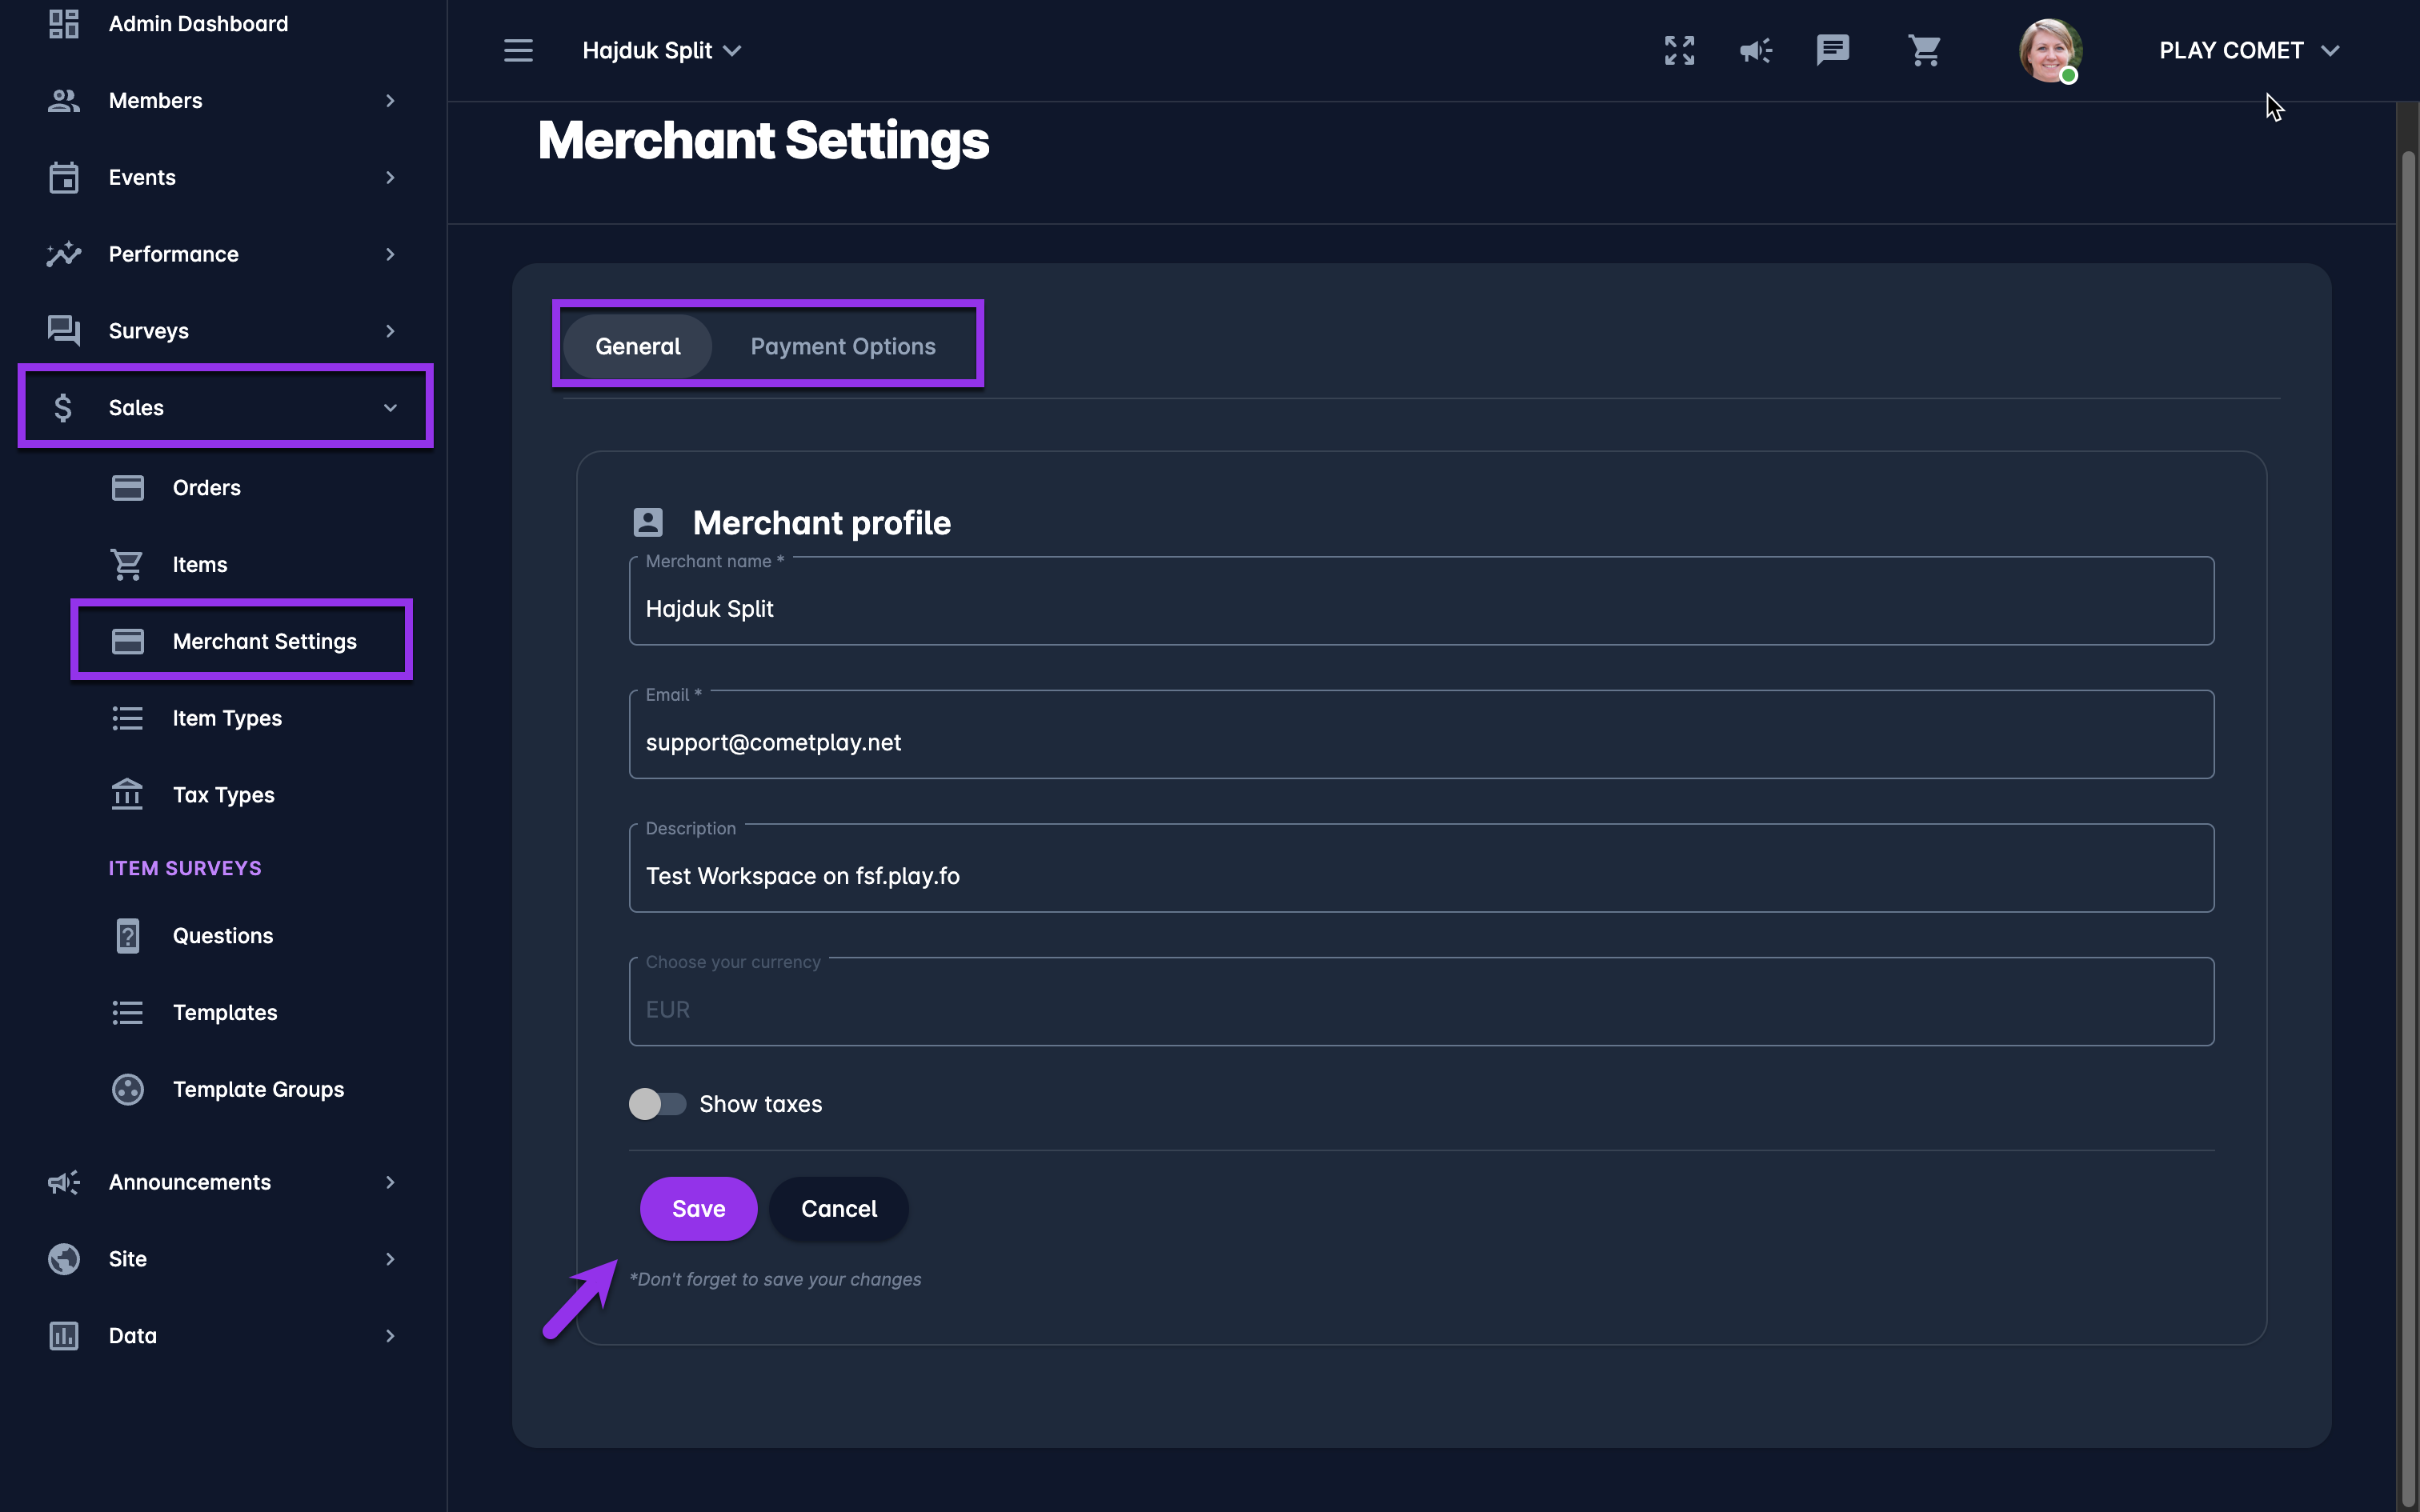Open Tax Types in the sidebar

(x=223, y=795)
